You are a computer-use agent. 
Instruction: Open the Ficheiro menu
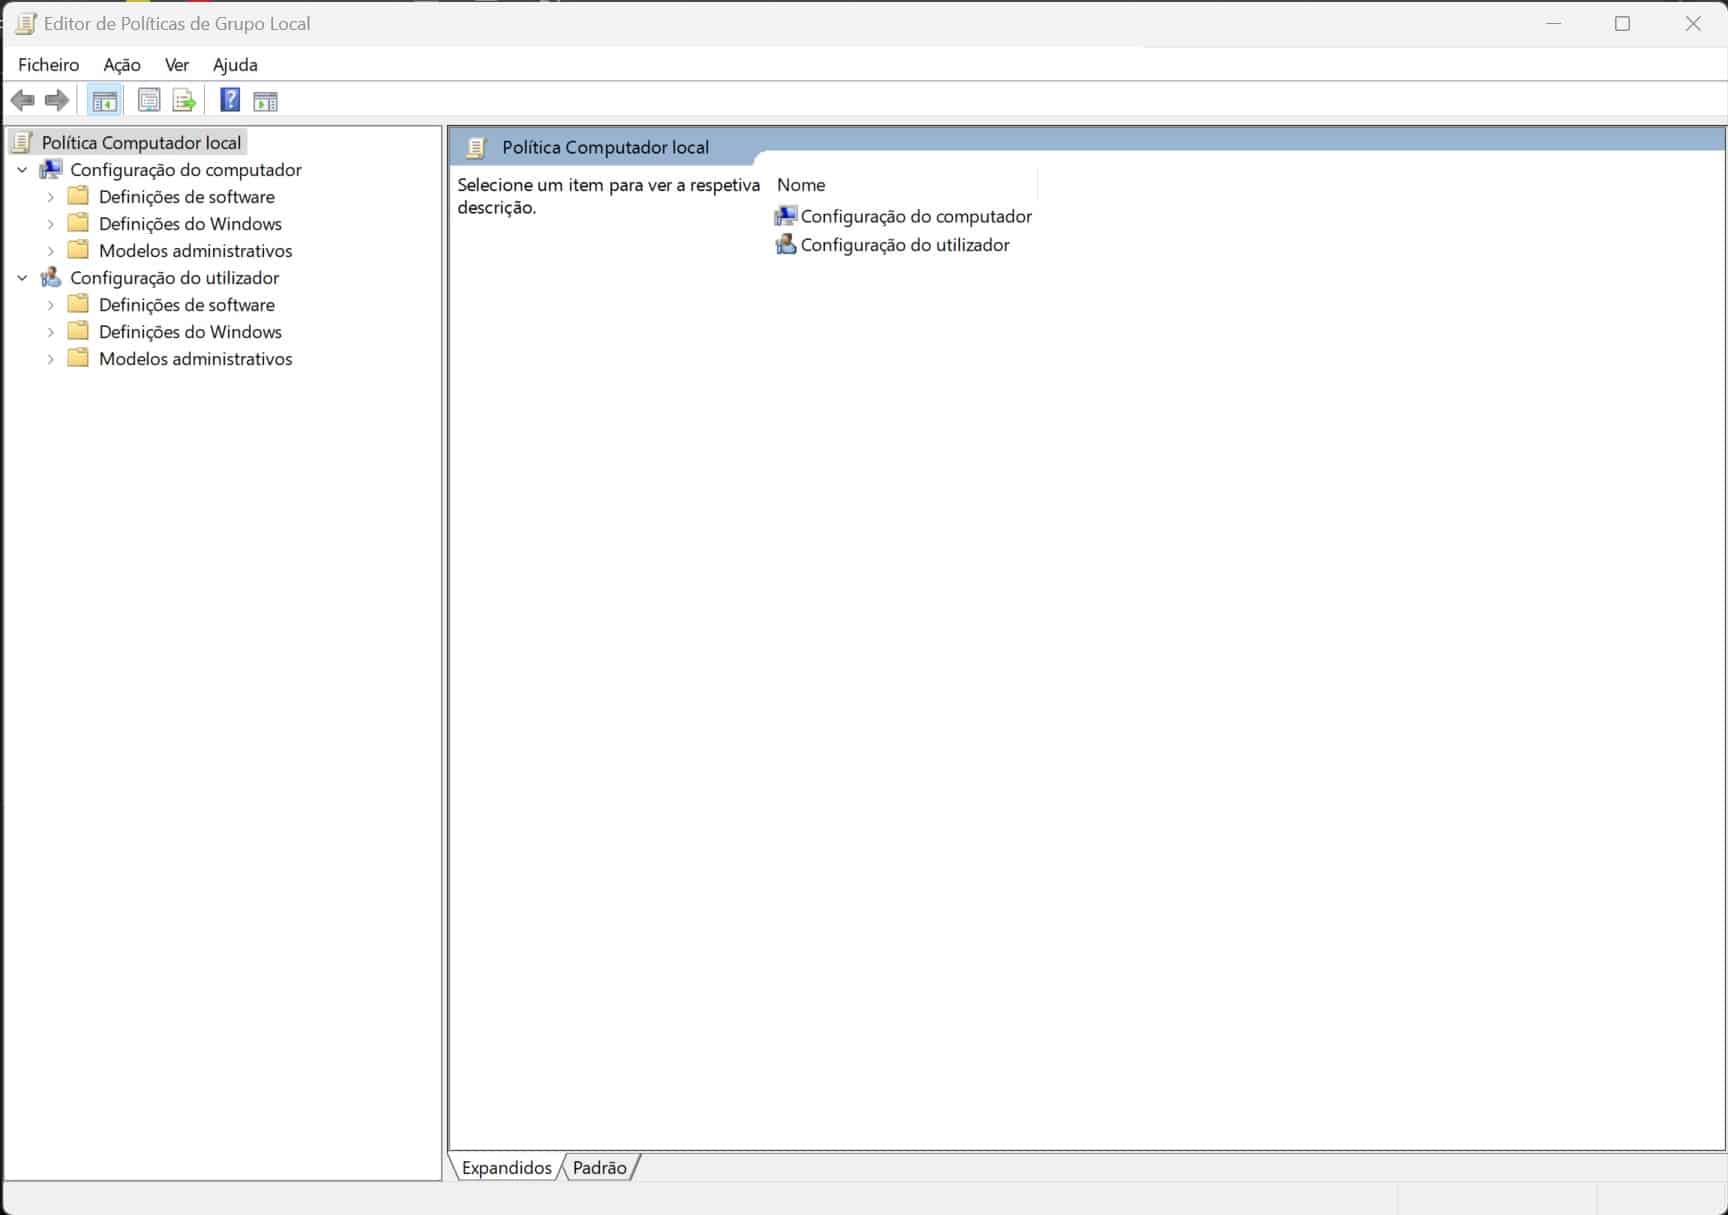tap(48, 65)
